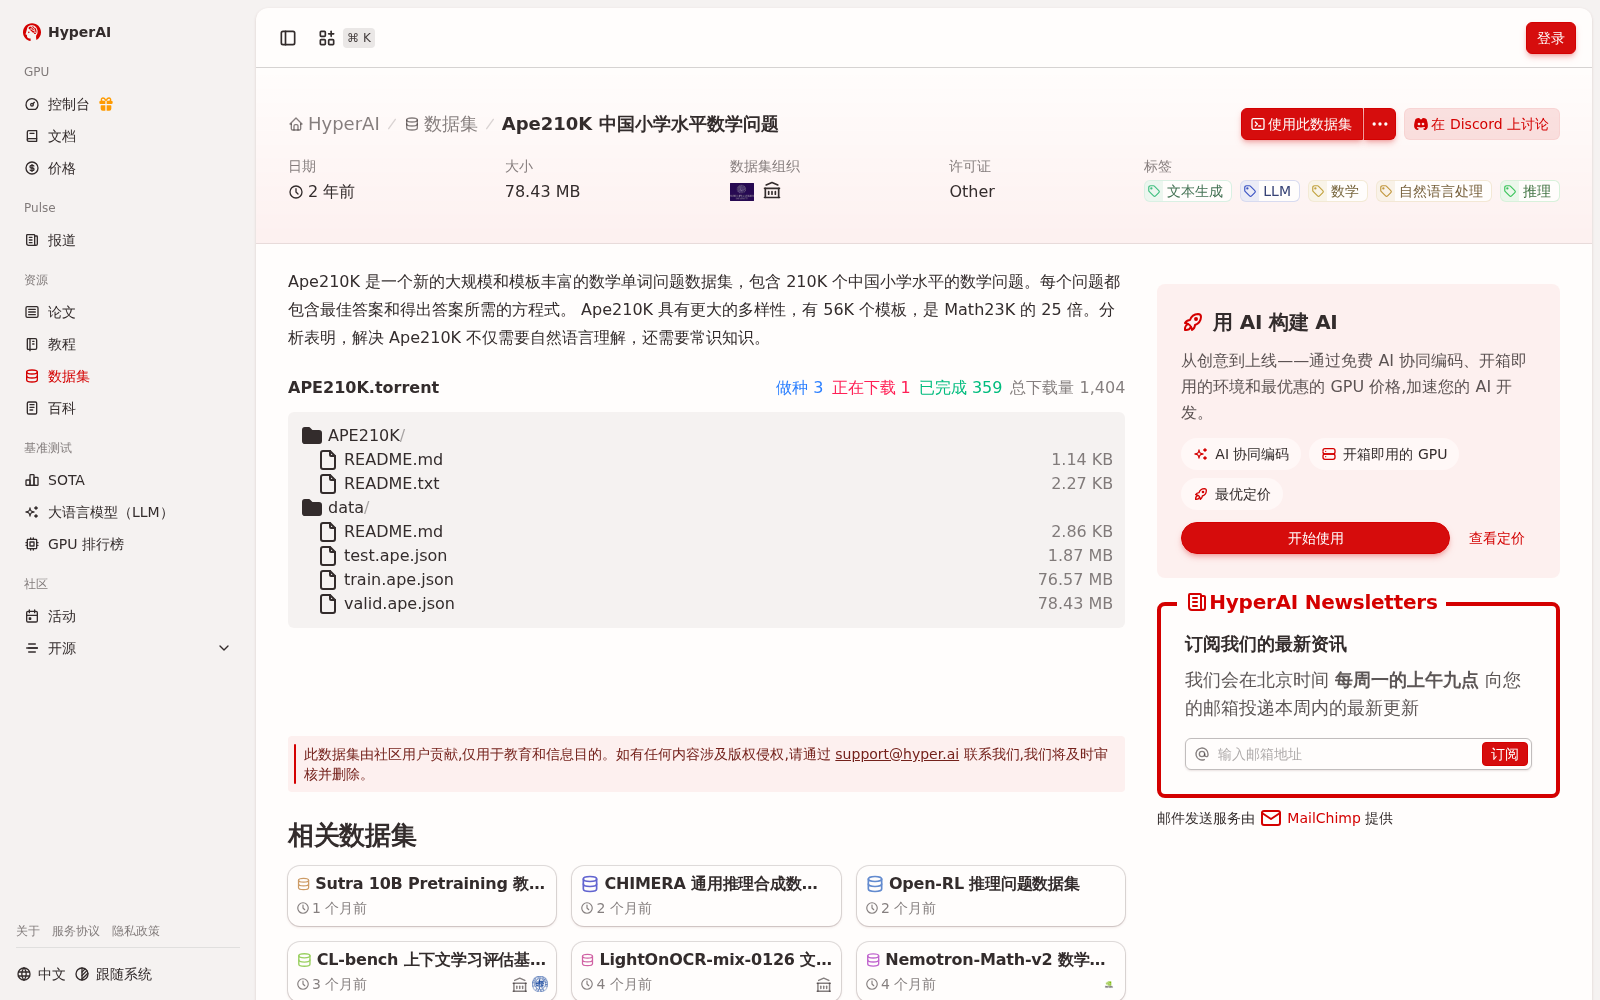The image size is (1600, 1000).
Task: Click 在 Discord 上讨论 button
Action: tap(1481, 124)
